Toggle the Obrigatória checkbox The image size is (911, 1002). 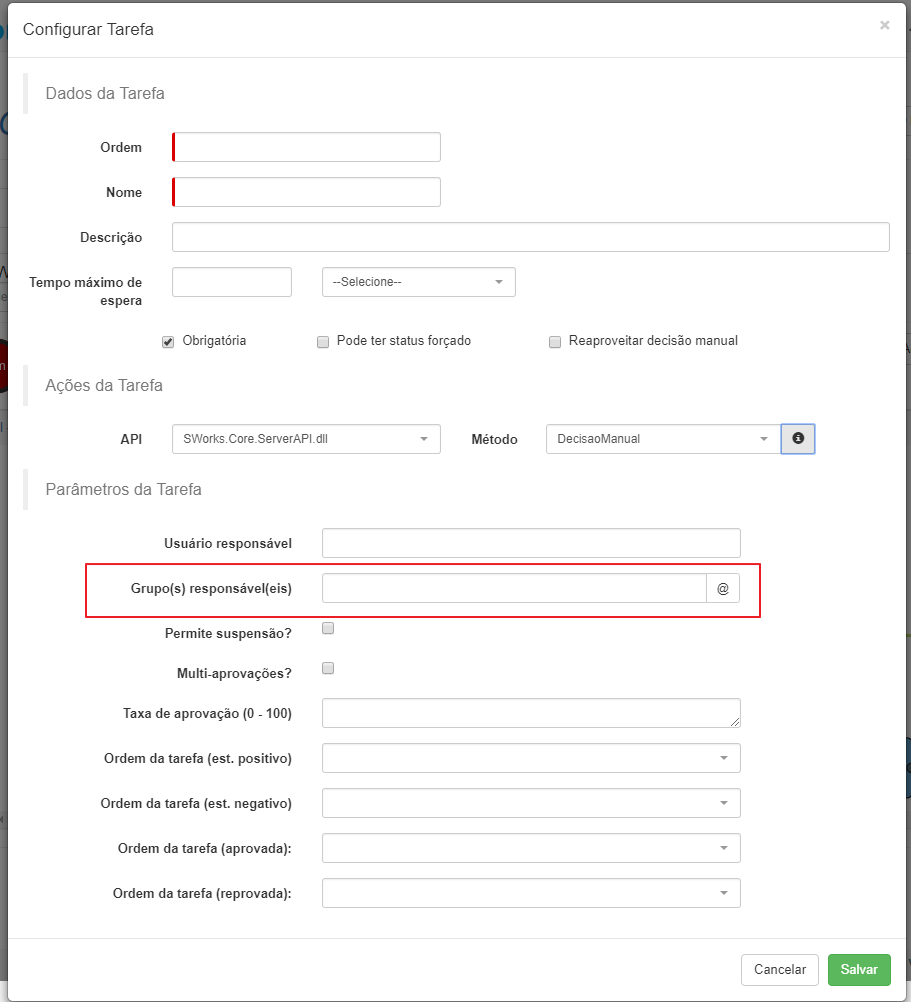168,342
